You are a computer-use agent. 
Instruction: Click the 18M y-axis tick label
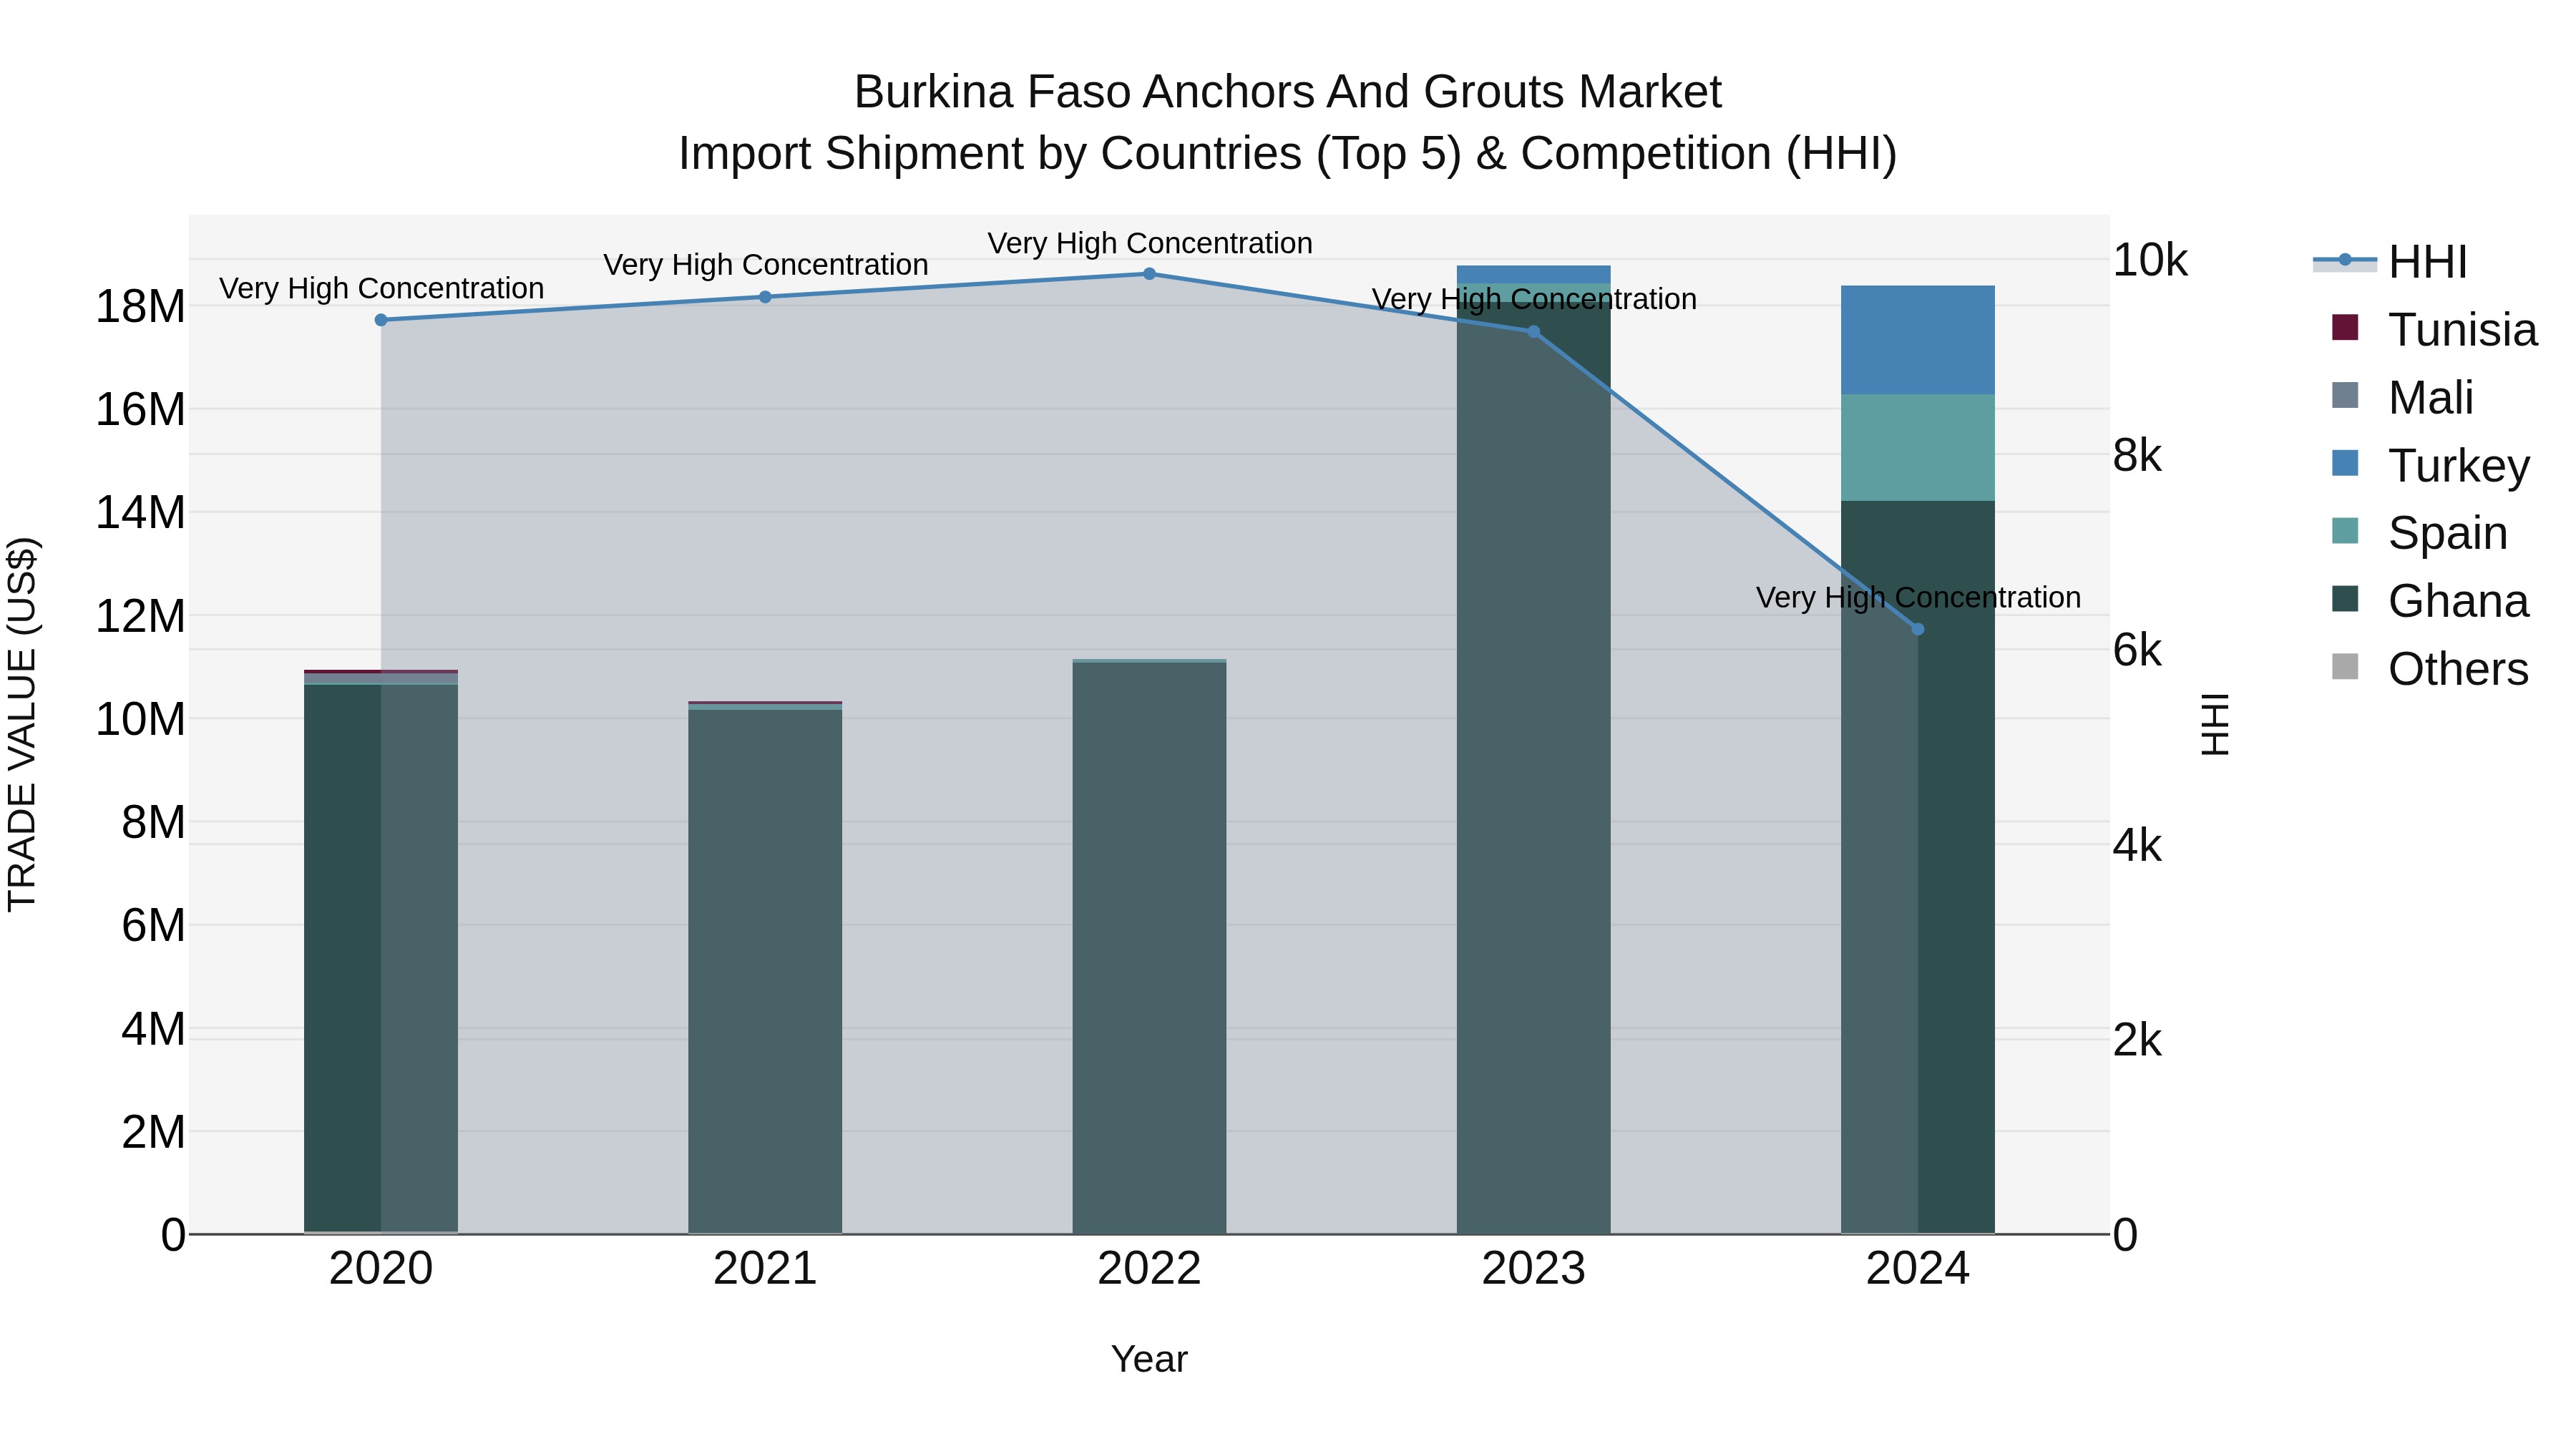click(x=140, y=306)
